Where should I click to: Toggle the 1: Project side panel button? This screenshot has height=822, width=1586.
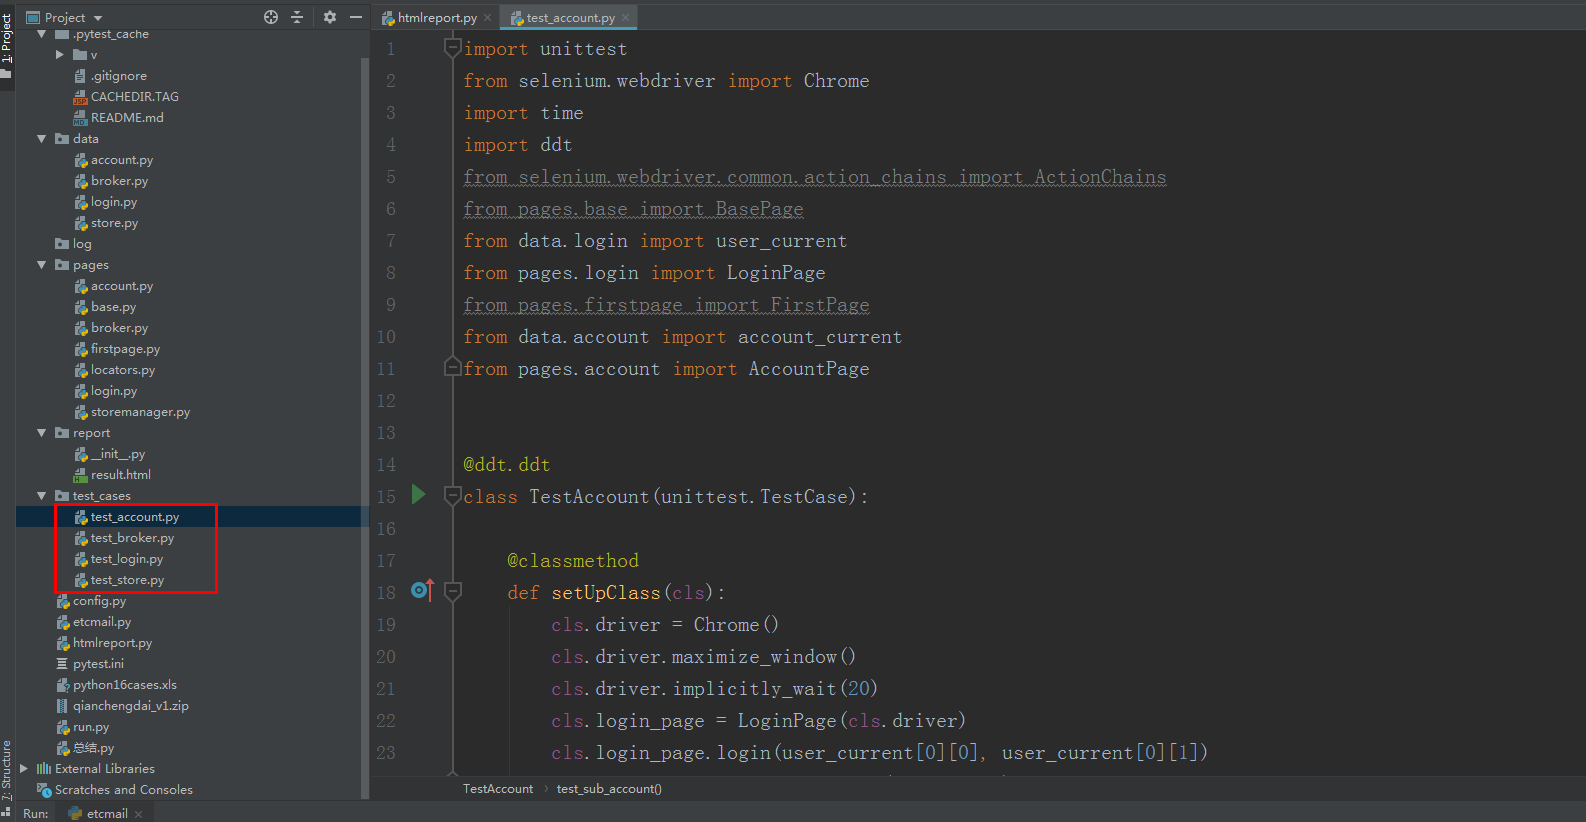(x=7, y=40)
